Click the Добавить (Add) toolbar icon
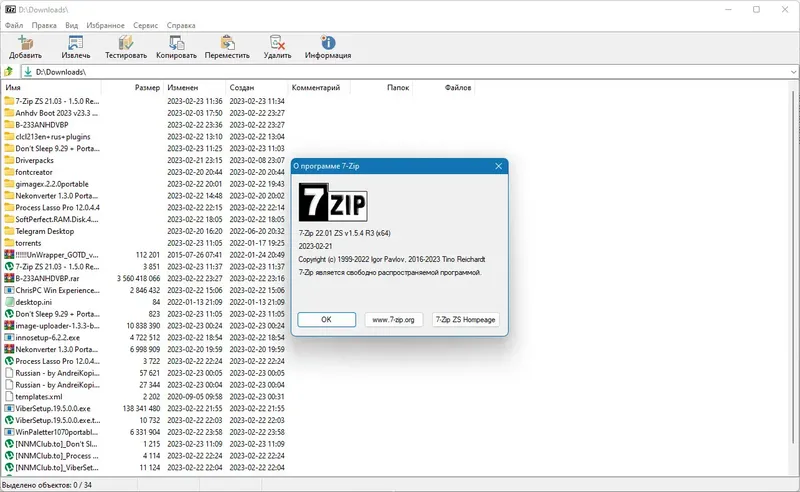The height and width of the screenshot is (492, 800). coord(25,42)
